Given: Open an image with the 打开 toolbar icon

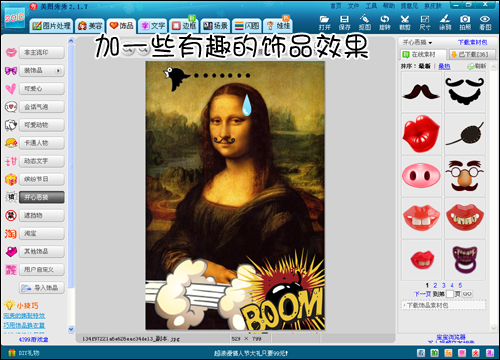Looking at the screenshot, I should (x=324, y=23).
